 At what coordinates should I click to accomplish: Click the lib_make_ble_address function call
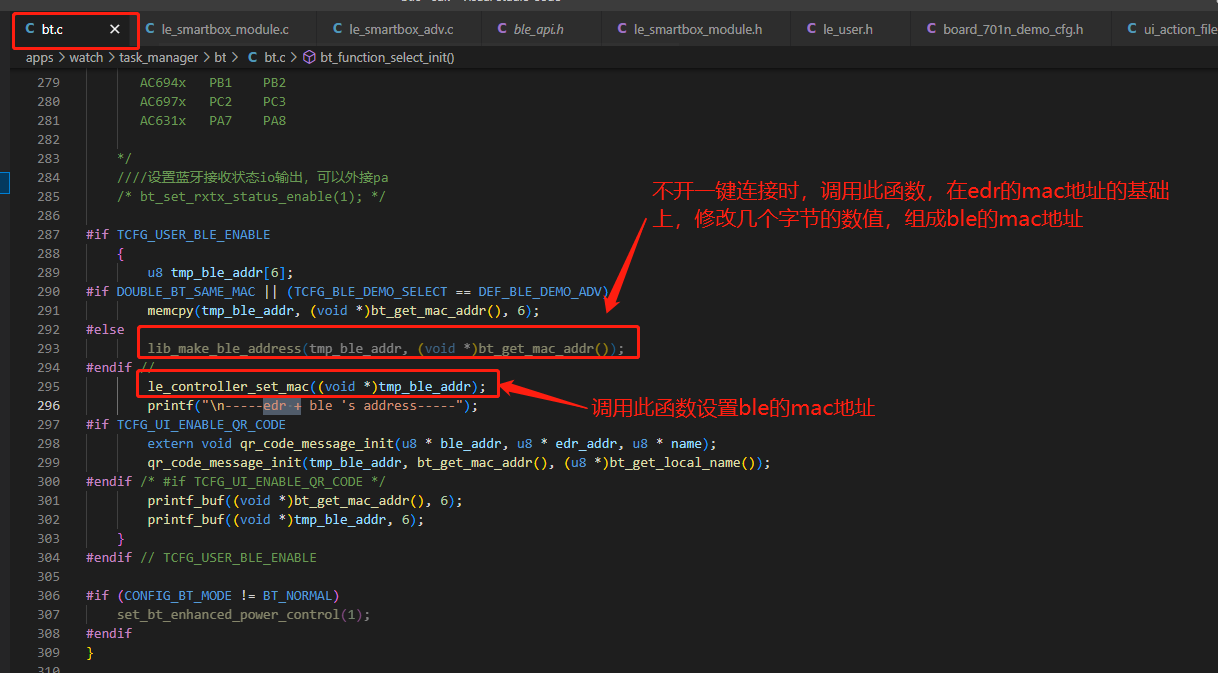[x=224, y=348]
